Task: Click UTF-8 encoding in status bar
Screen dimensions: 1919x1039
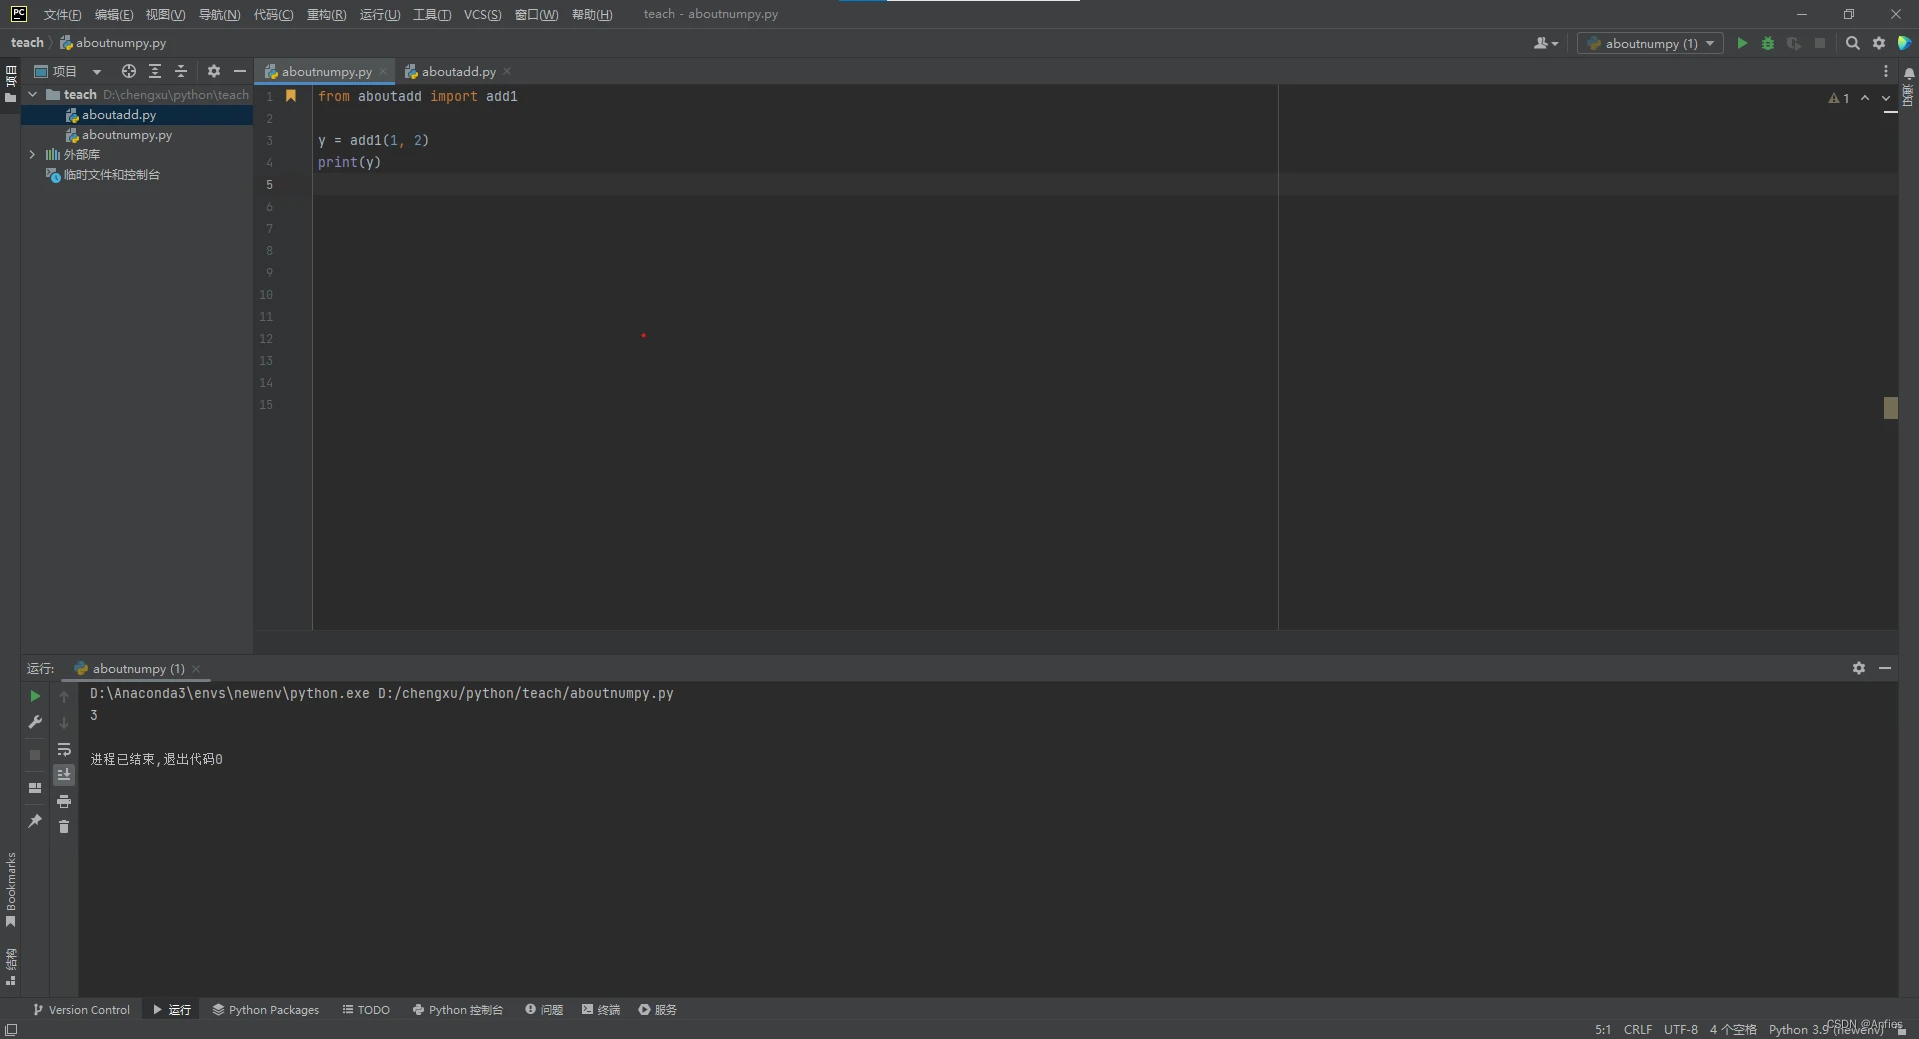Action: [1681, 1029]
